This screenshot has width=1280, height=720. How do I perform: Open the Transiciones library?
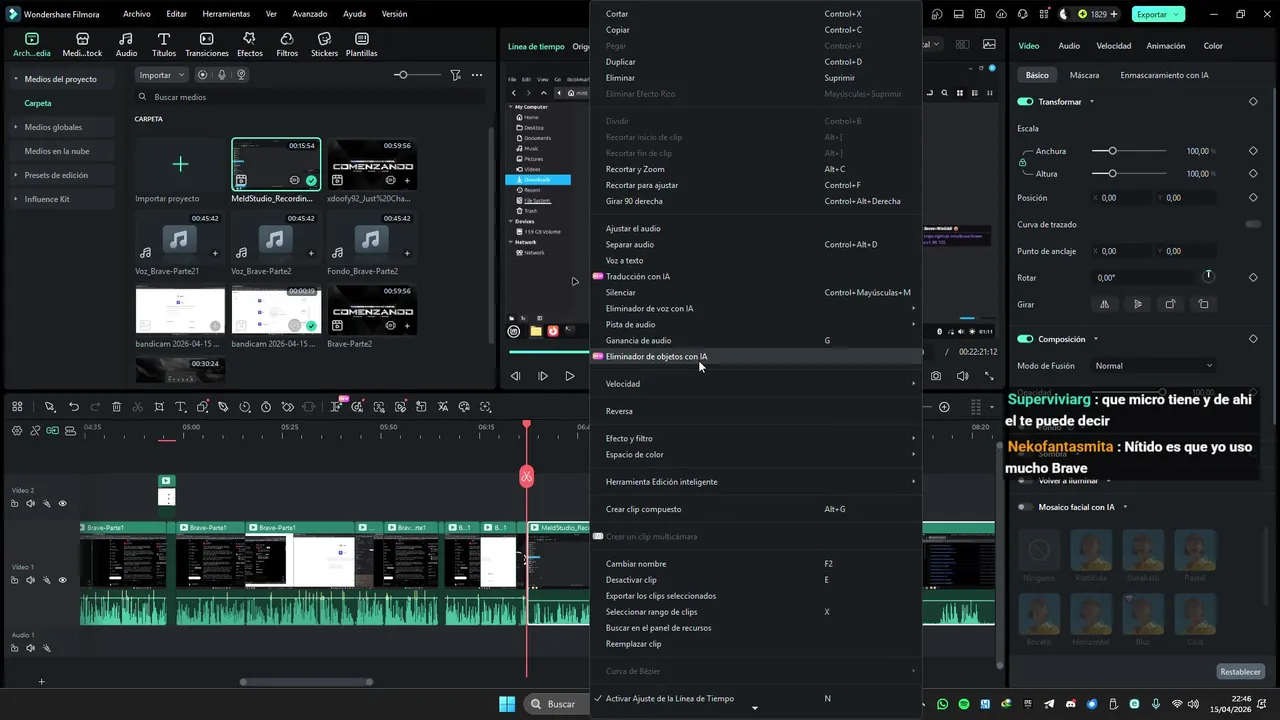click(x=207, y=44)
